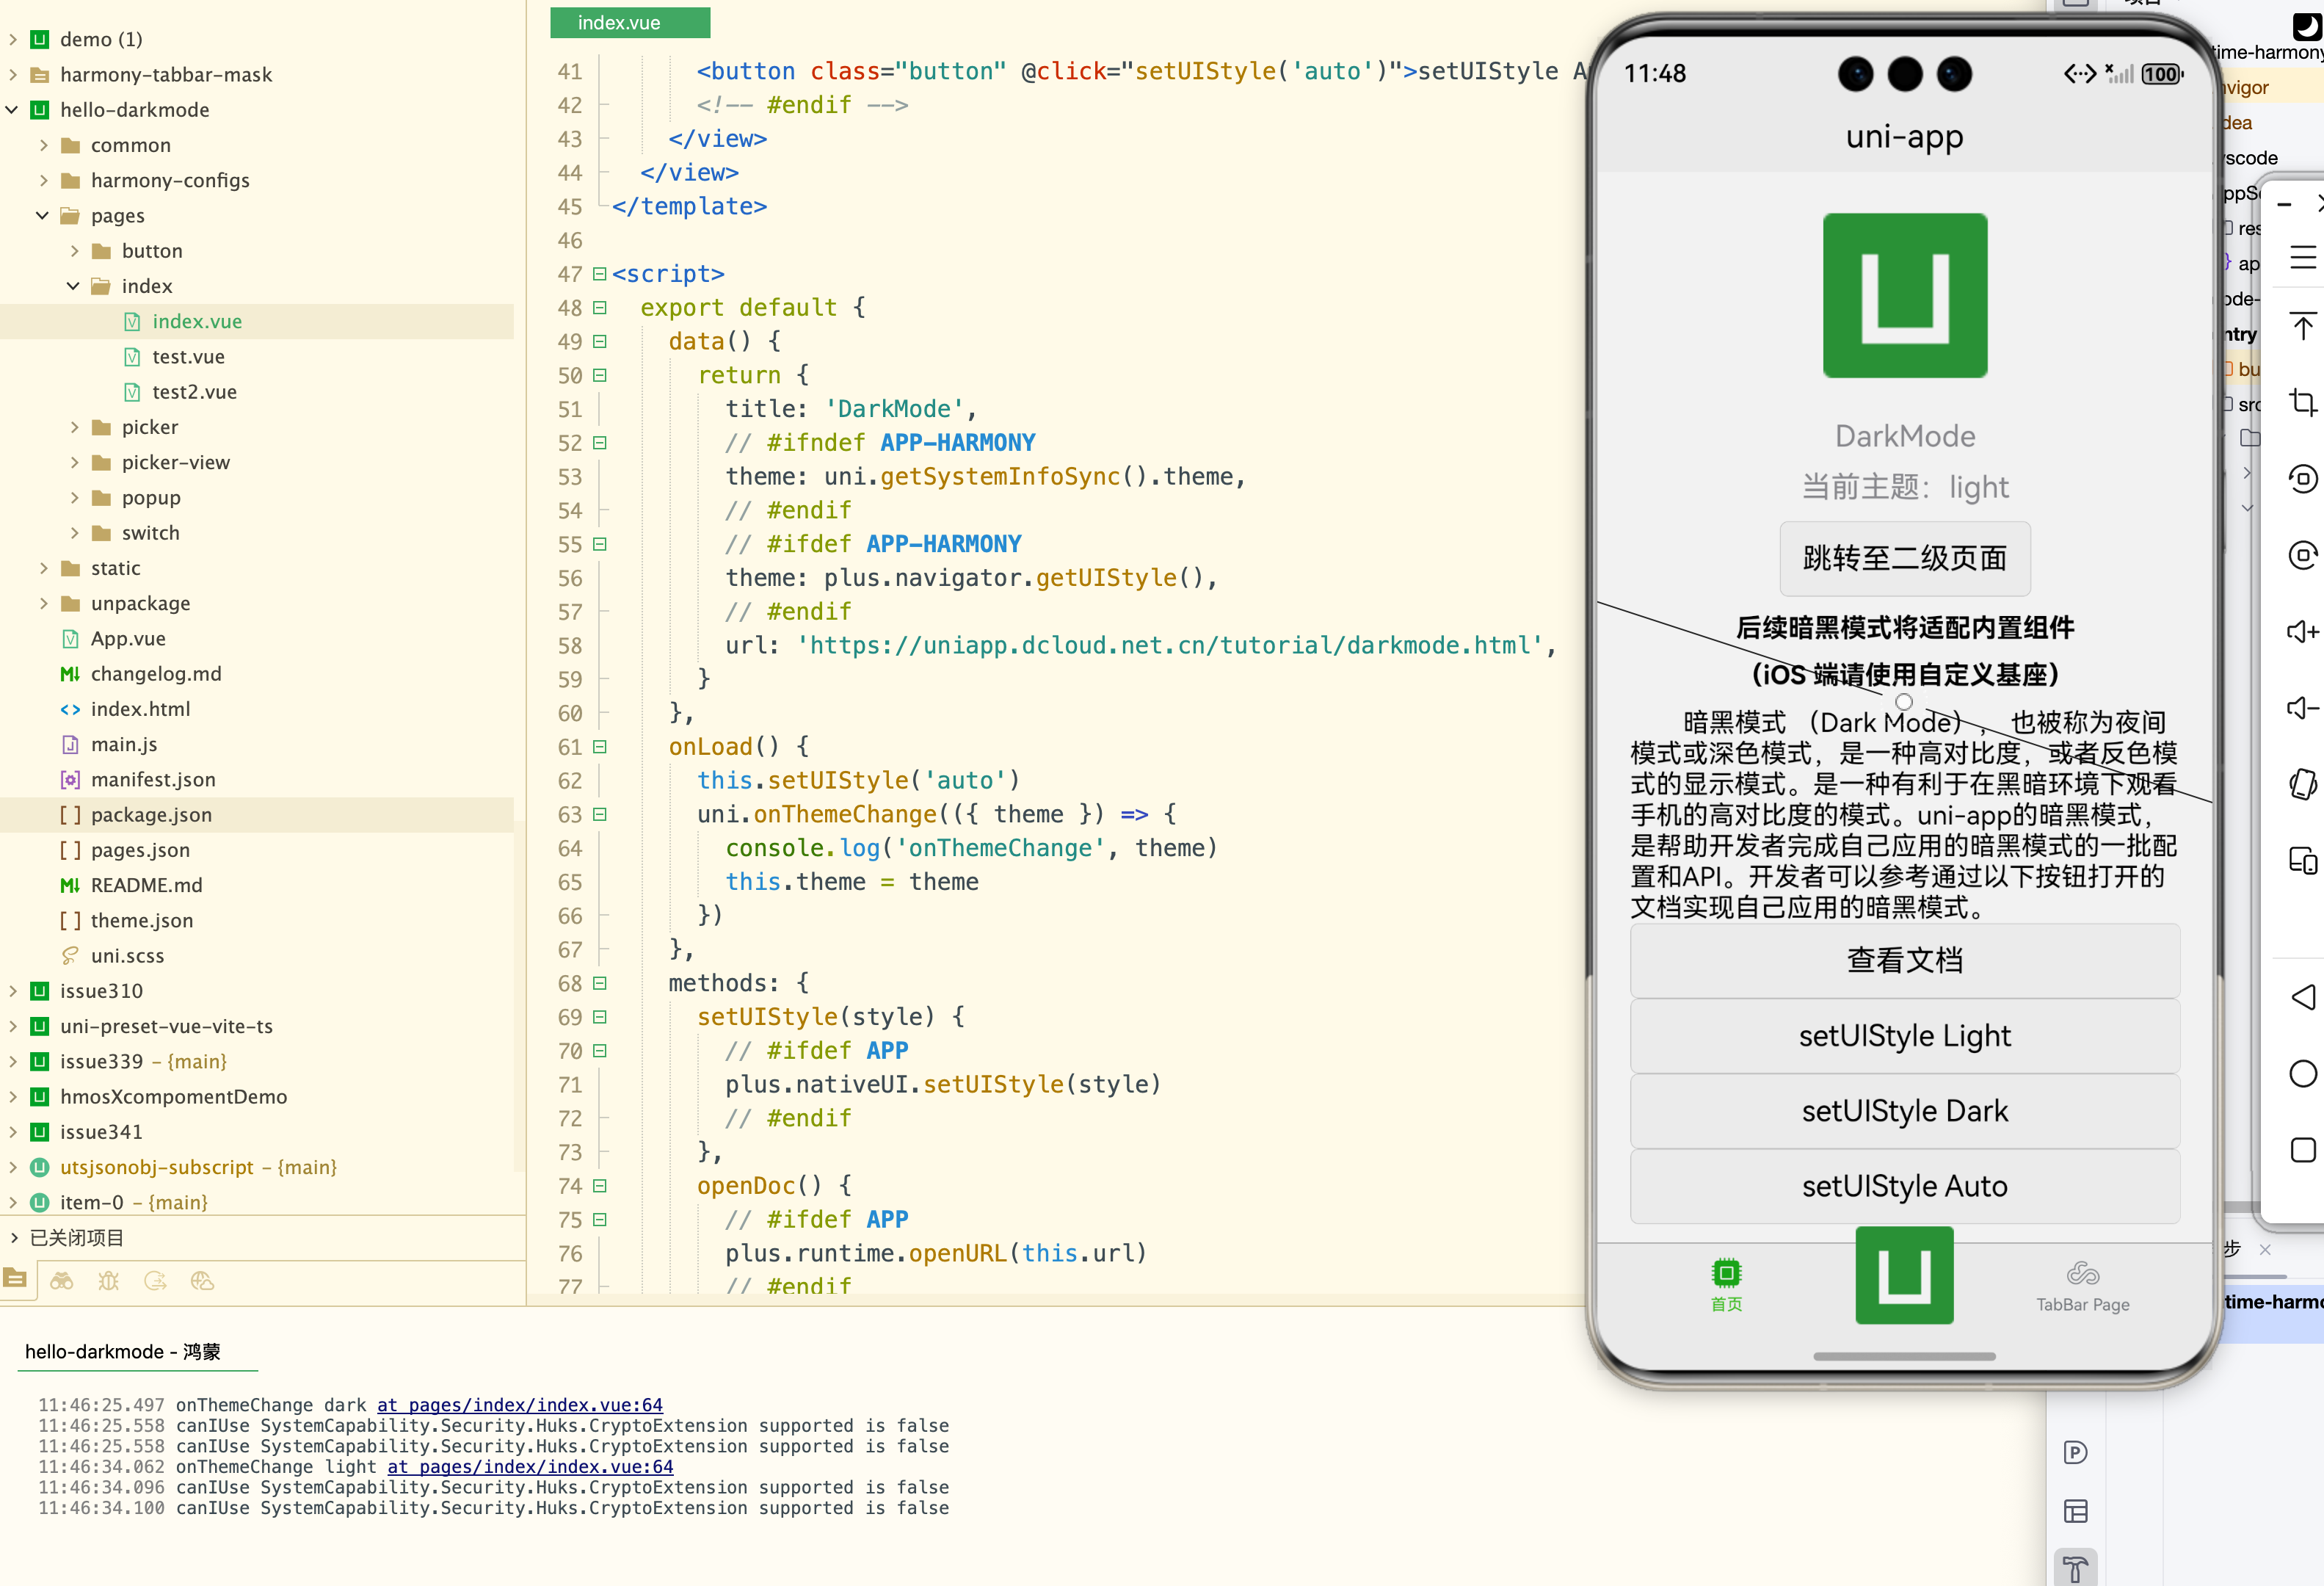Expand the 已关闭项目 section
The width and height of the screenshot is (2324, 1586).
13,1238
